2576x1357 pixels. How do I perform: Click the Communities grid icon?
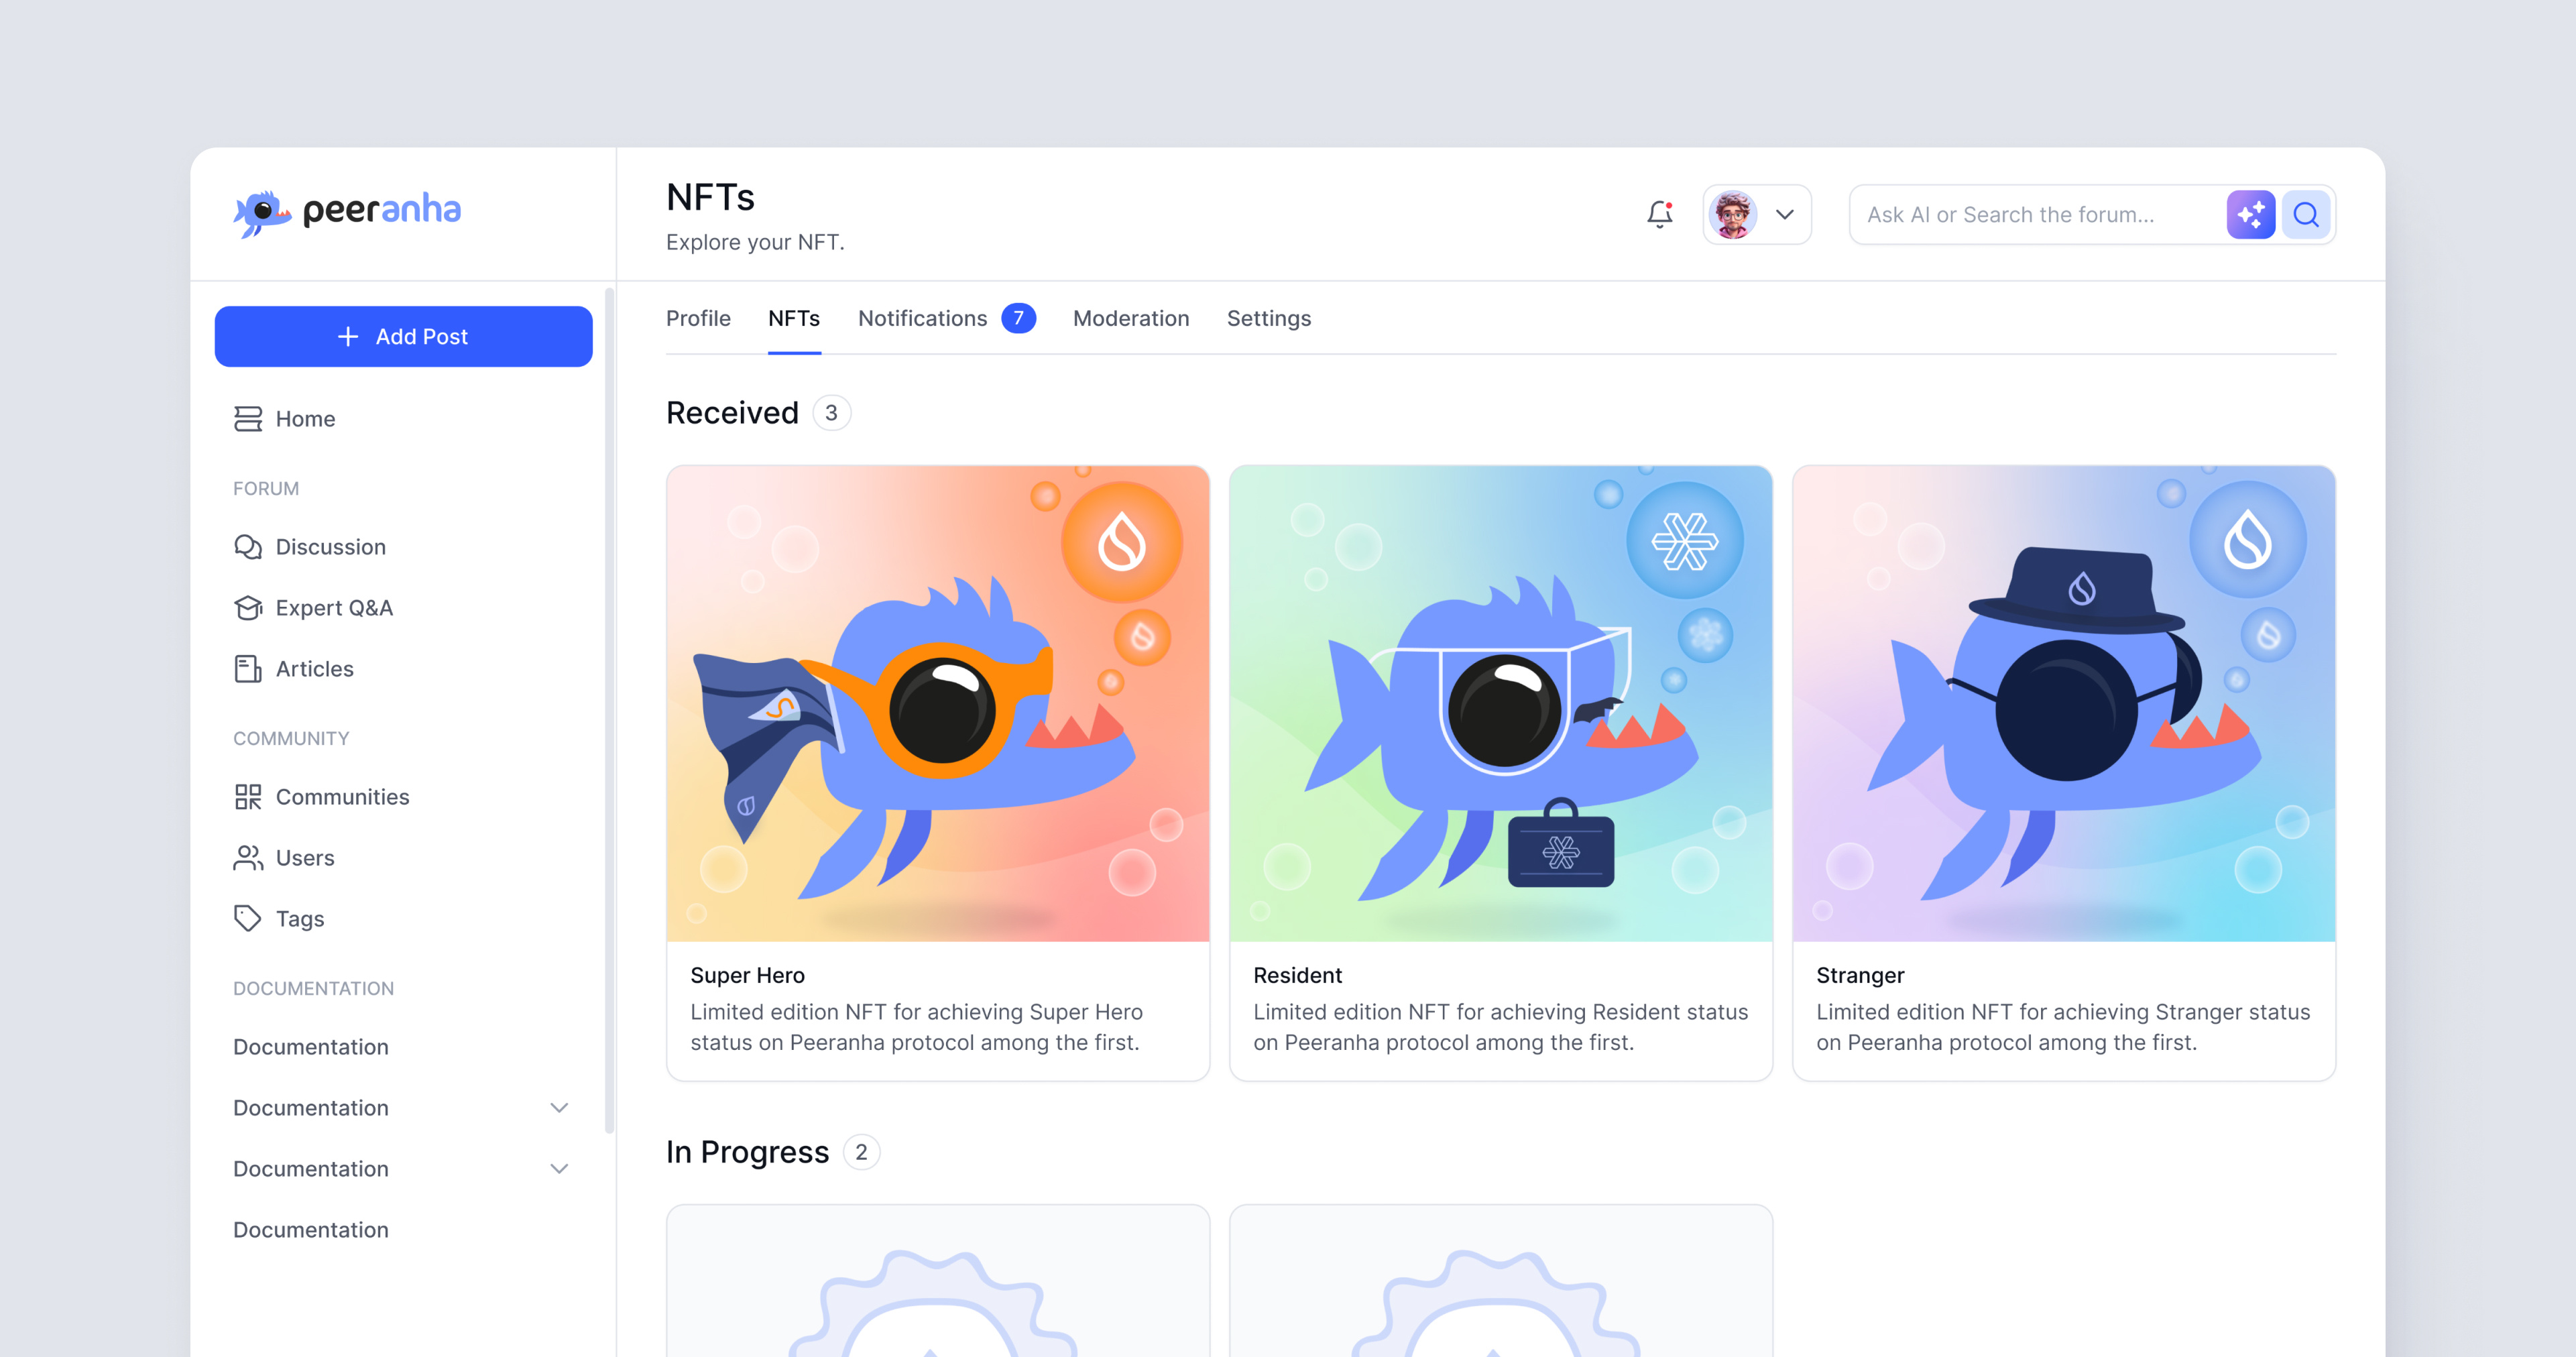pyautogui.click(x=245, y=796)
